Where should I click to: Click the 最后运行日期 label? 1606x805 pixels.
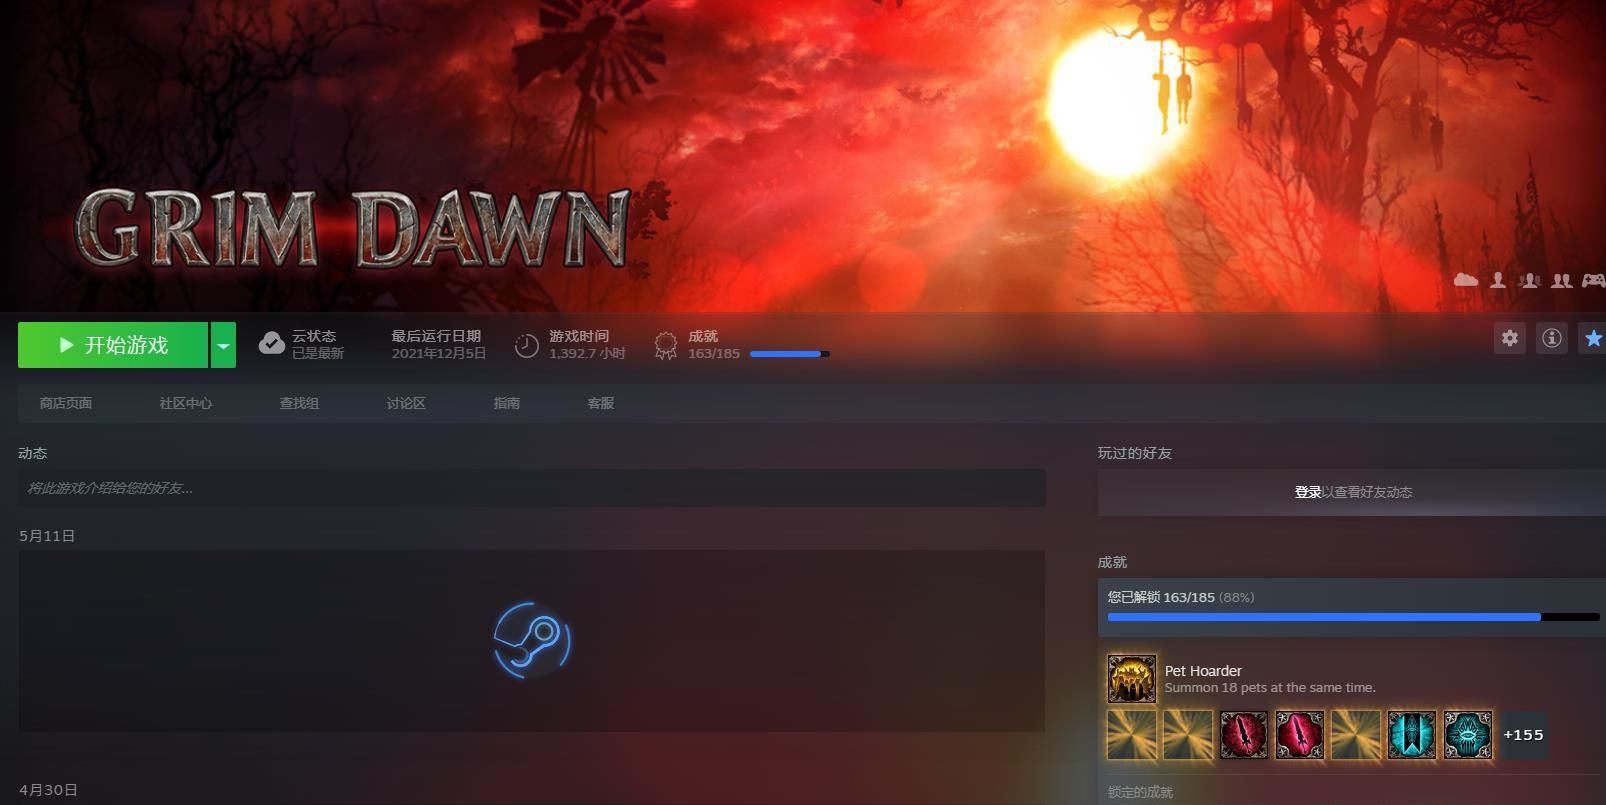point(436,336)
